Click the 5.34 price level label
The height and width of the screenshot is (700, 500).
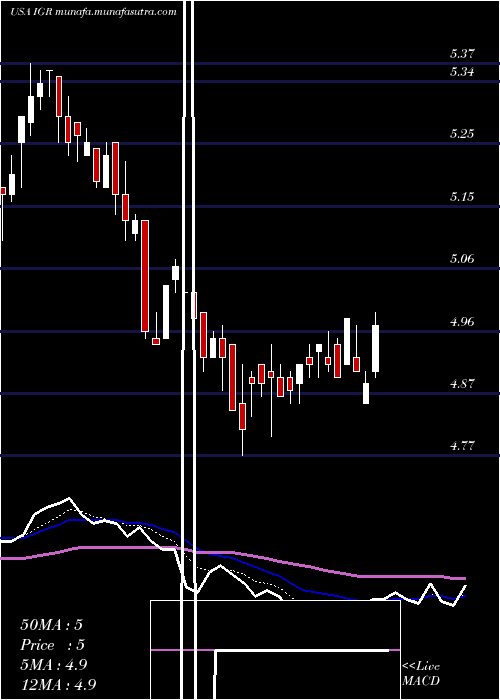[x=462, y=71]
